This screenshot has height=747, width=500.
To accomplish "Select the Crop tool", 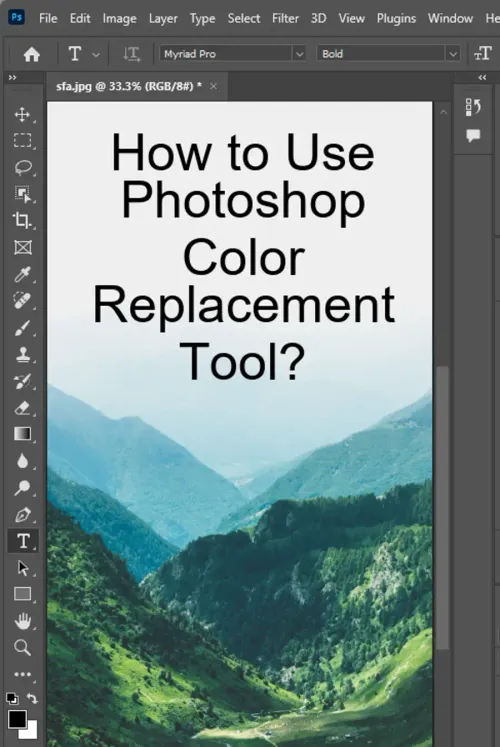I will click(22, 221).
